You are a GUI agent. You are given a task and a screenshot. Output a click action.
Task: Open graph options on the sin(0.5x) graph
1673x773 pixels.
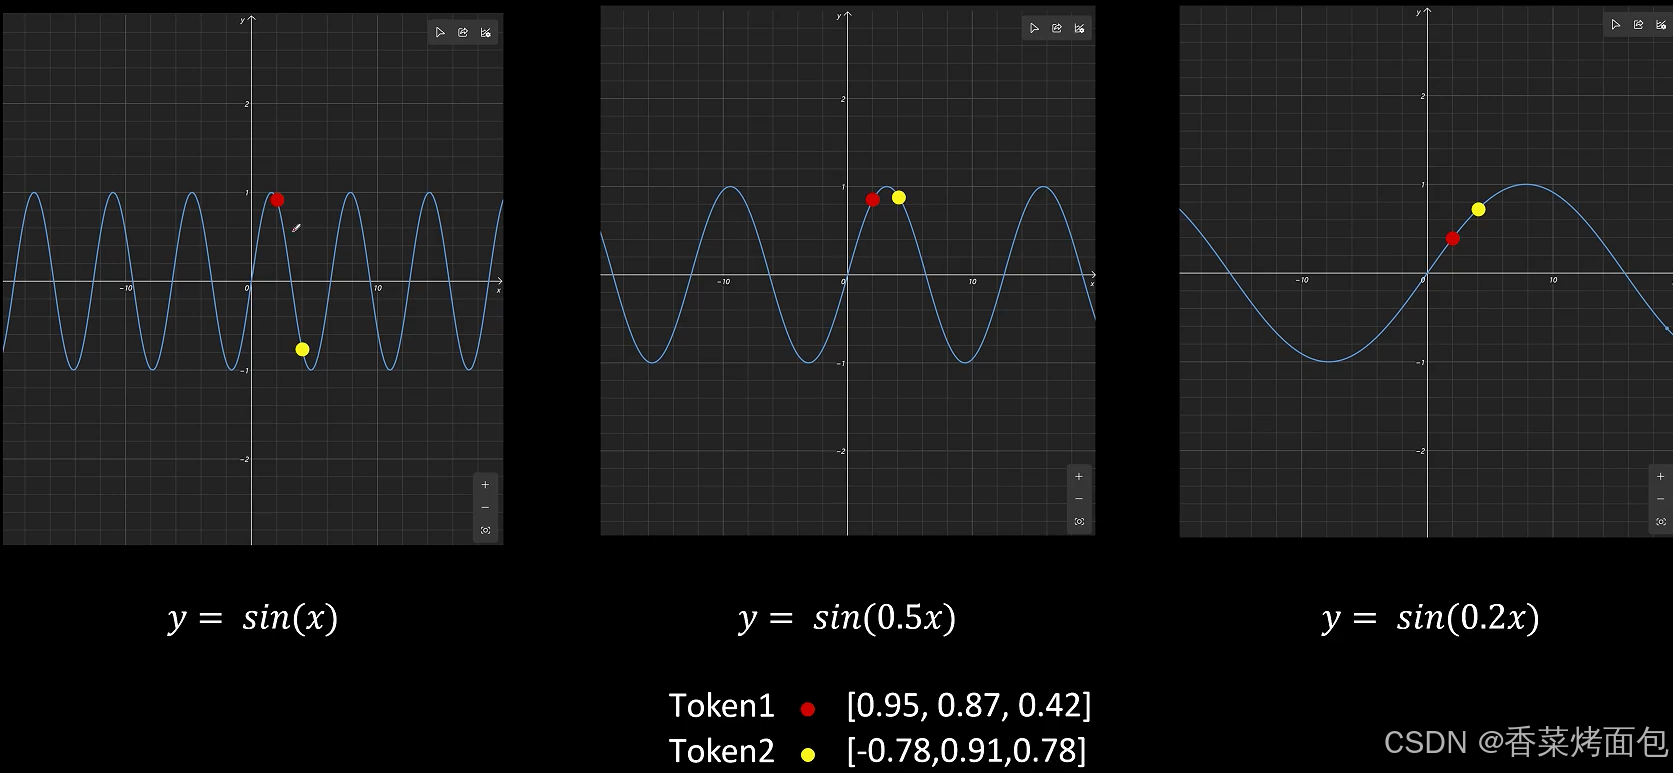pos(1080,29)
